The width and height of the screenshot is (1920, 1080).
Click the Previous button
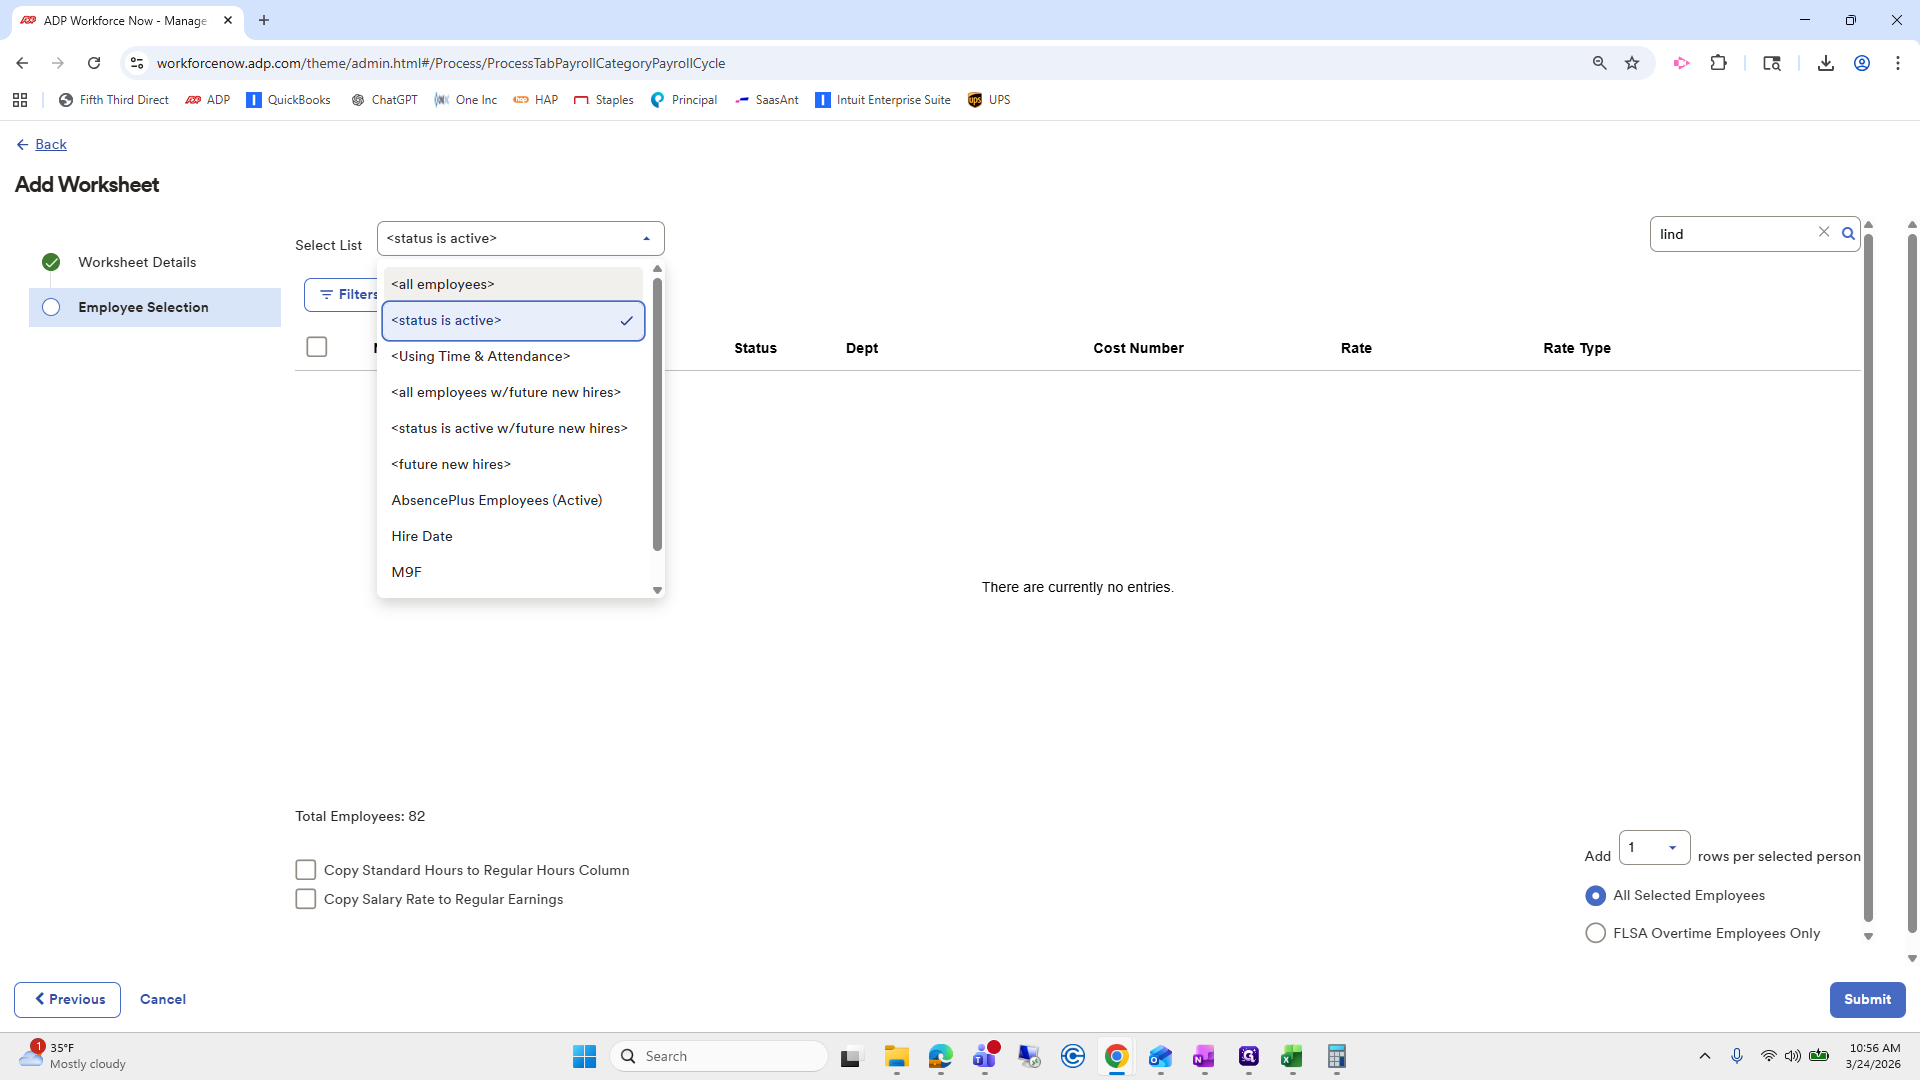(x=68, y=1000)
